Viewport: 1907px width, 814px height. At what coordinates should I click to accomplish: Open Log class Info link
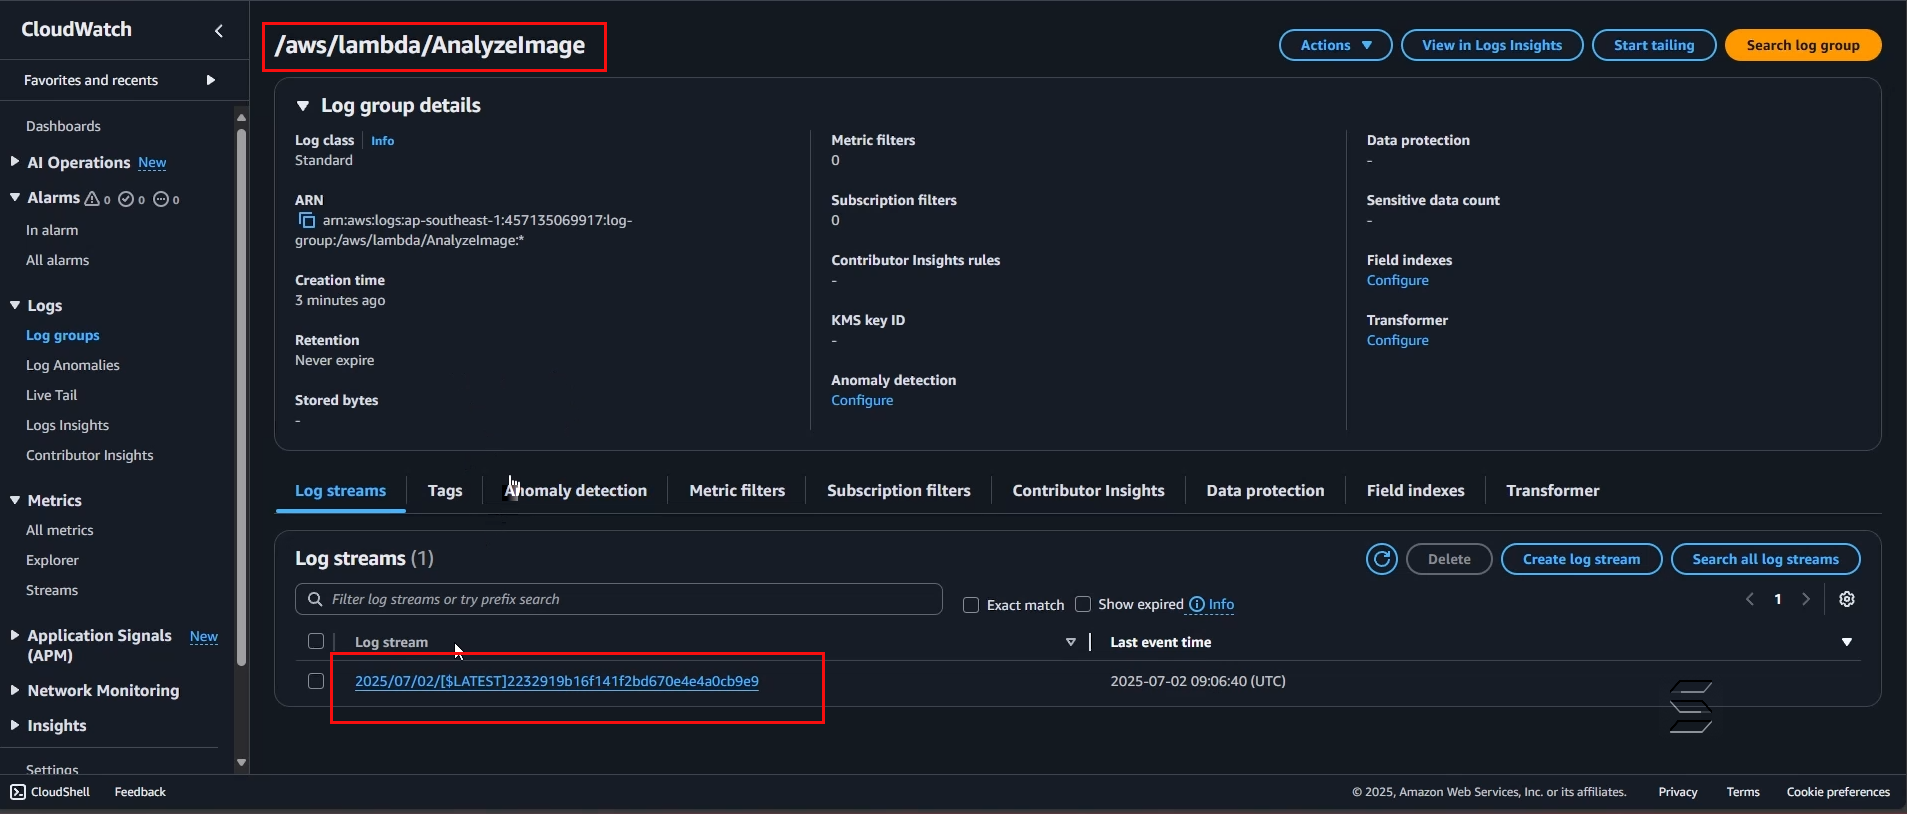pyautogui.click(x=382, y=141)
